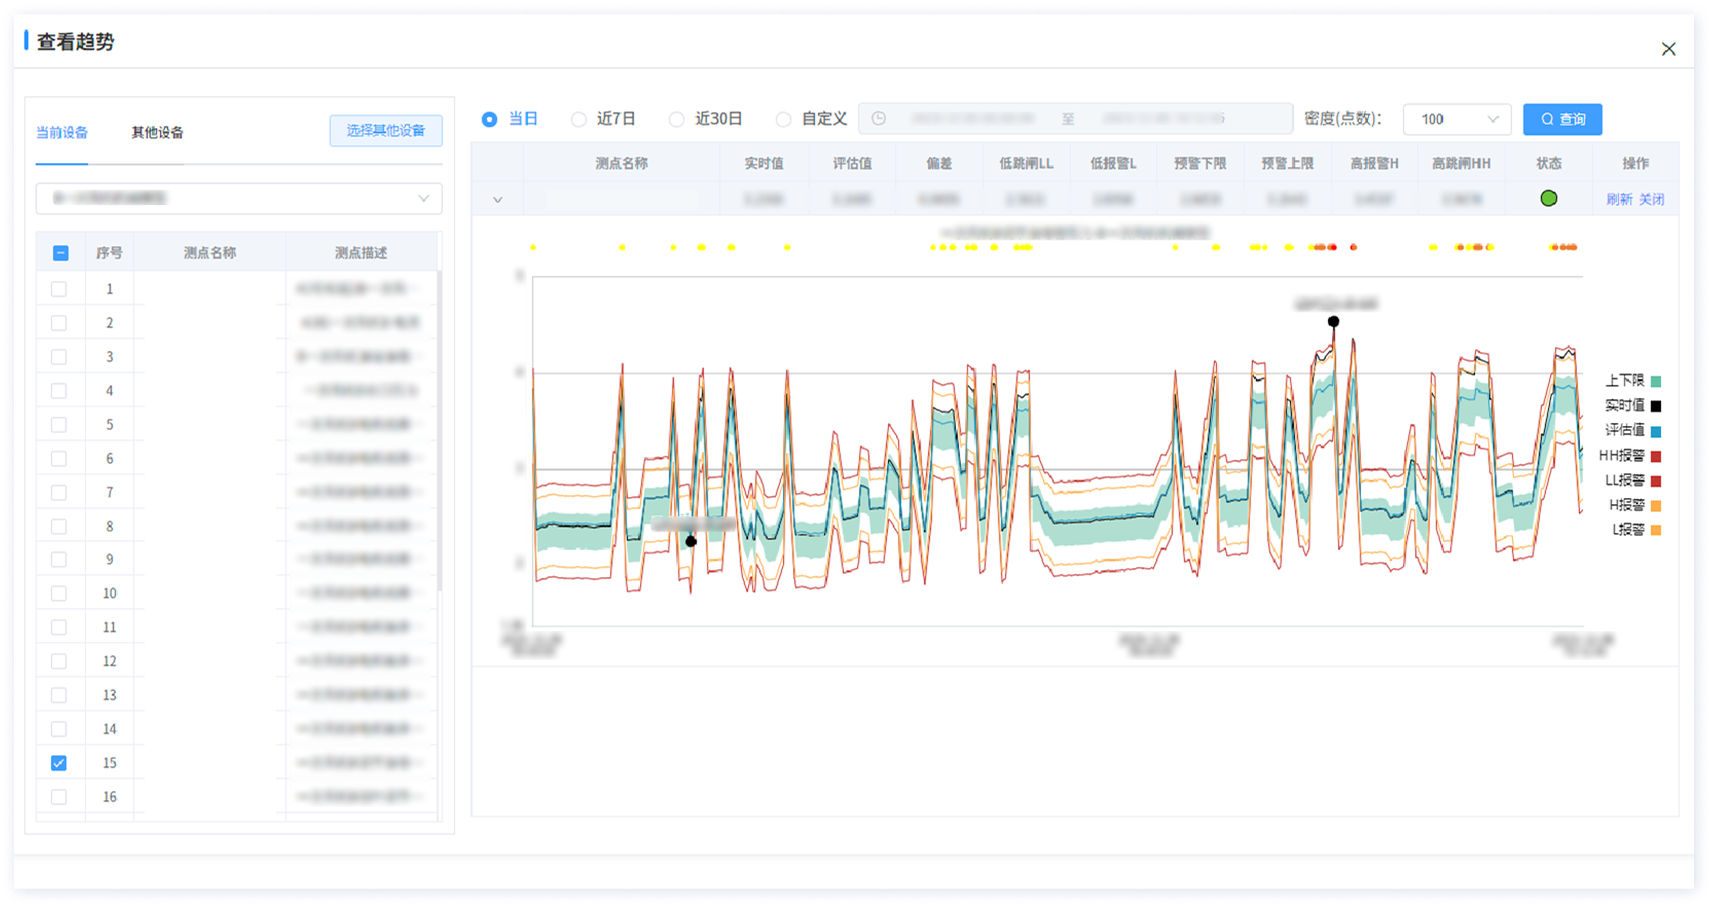Collapse the data row chevron expander
The height and width of the screenshot is (907, 1712).
point(497,199)
